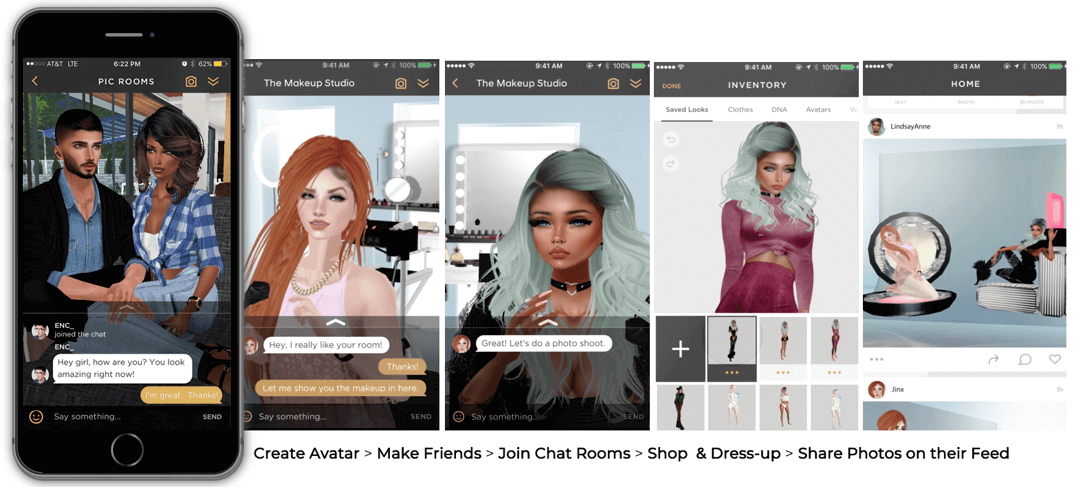1081x487 pixels.
Task: Go back from the Pic Rooms screen
Action: click(35, 81)
